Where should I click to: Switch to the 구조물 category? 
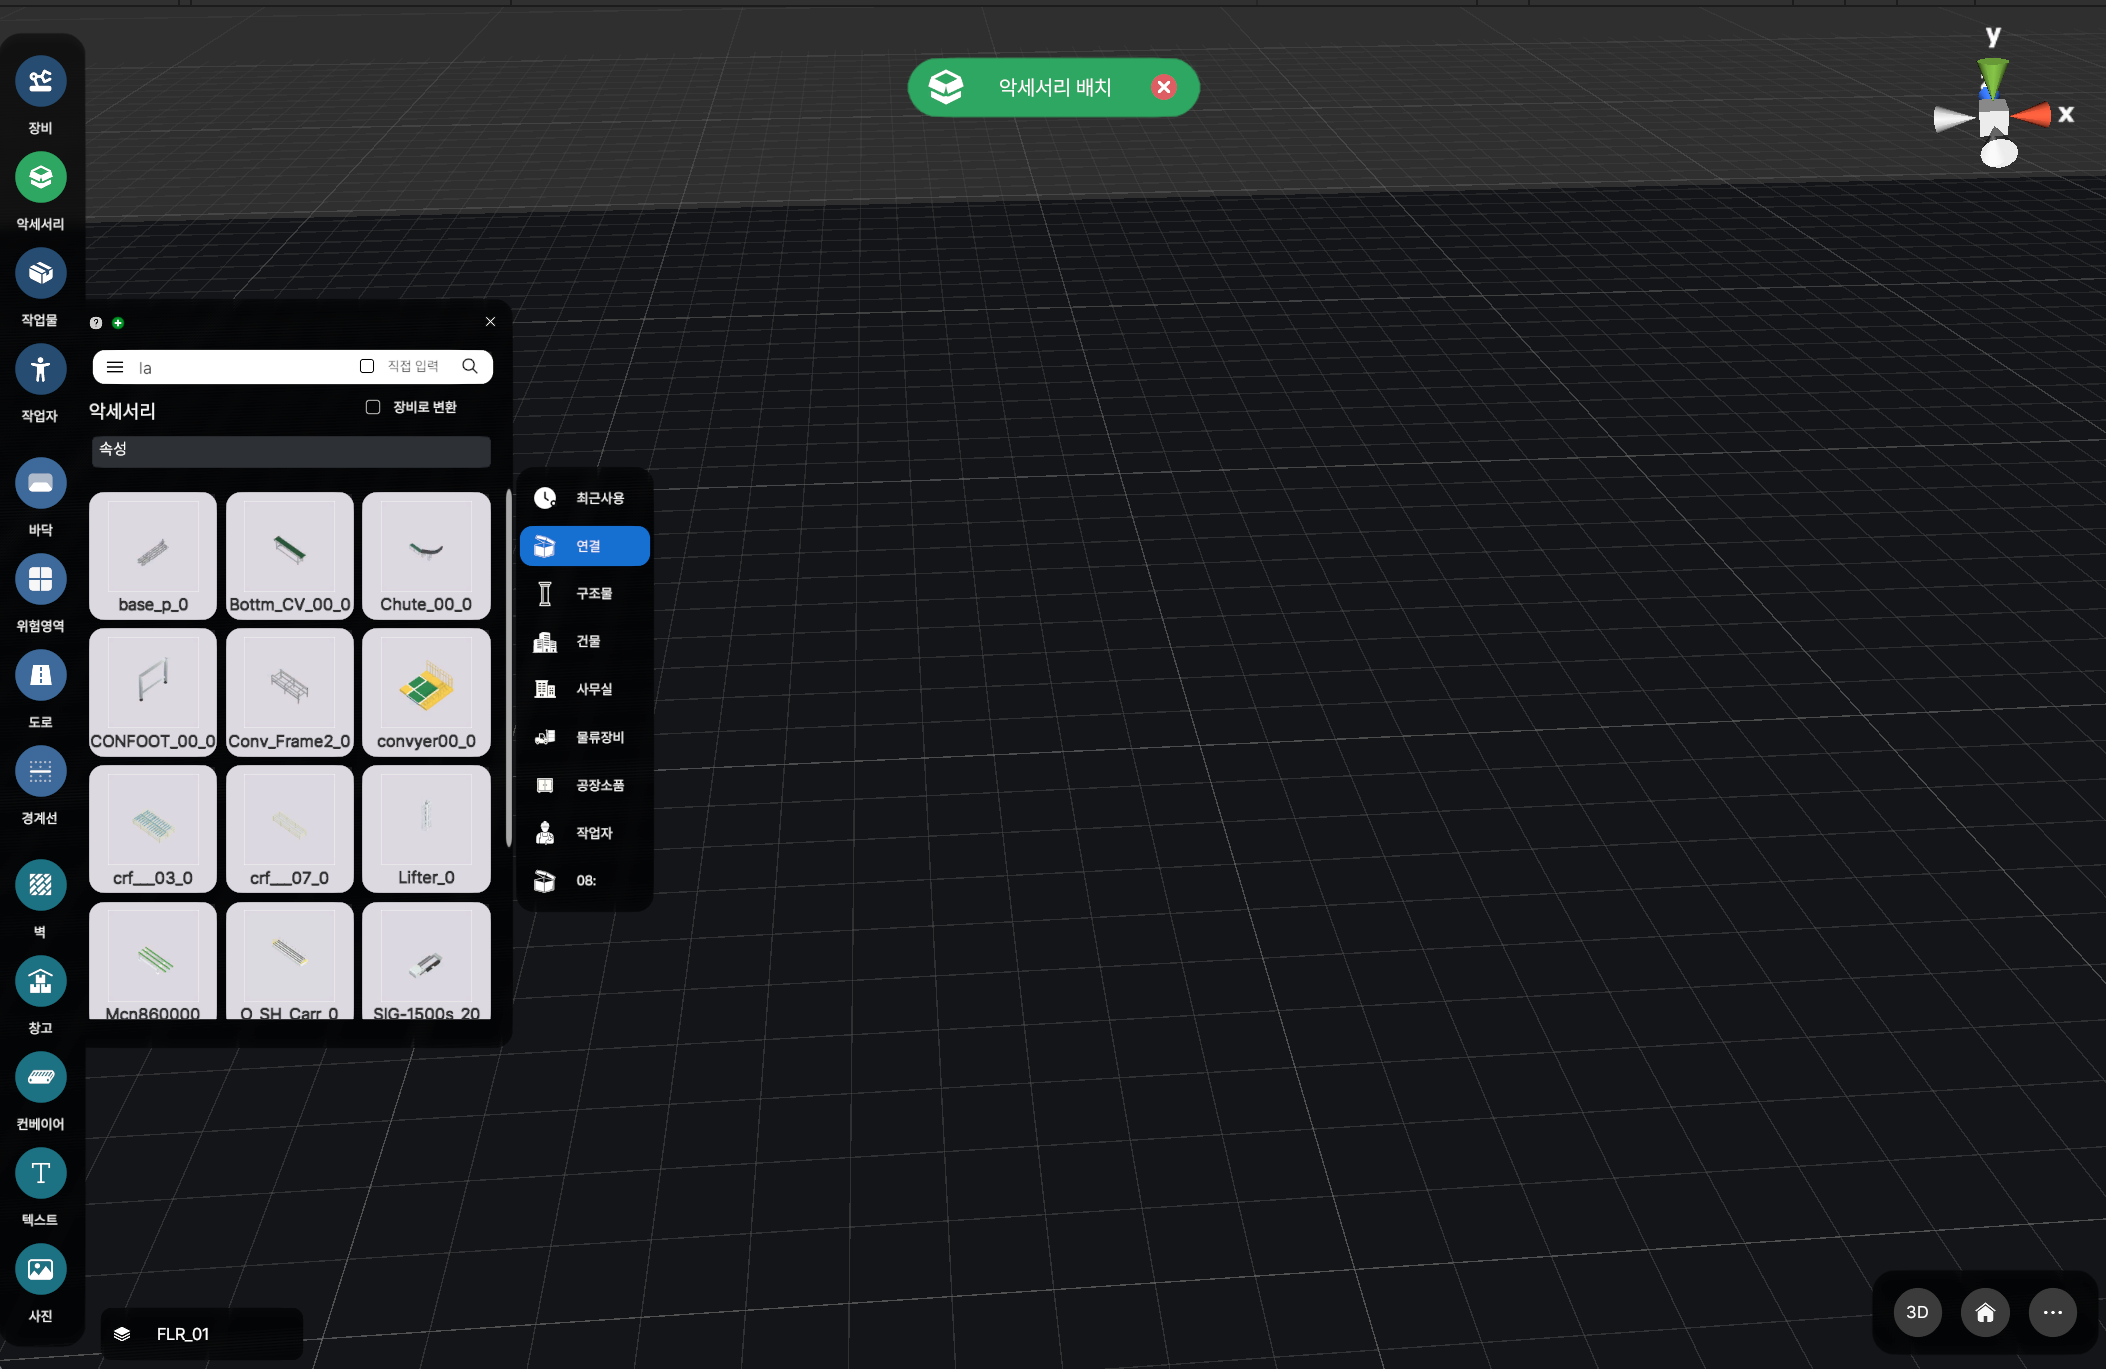tap(584, 594)
